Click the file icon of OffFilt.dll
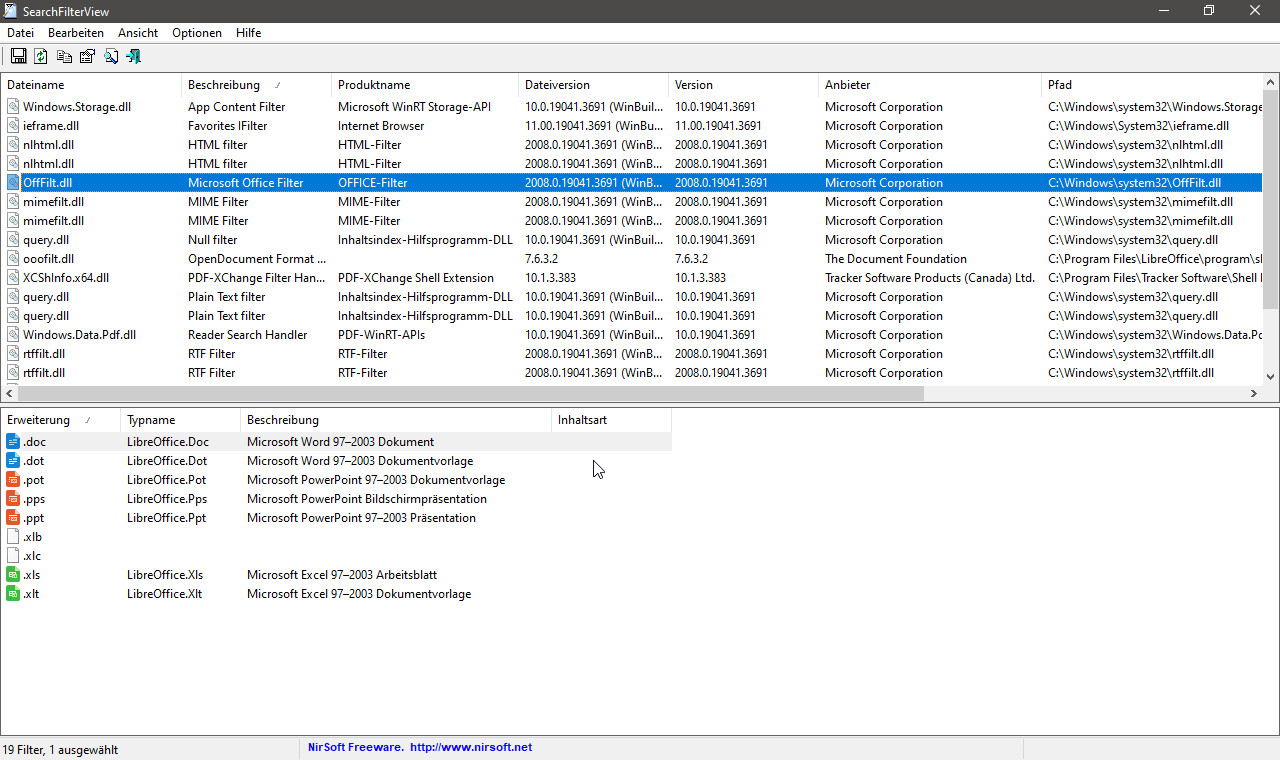 pyautogui.click(x=13, y=182)
